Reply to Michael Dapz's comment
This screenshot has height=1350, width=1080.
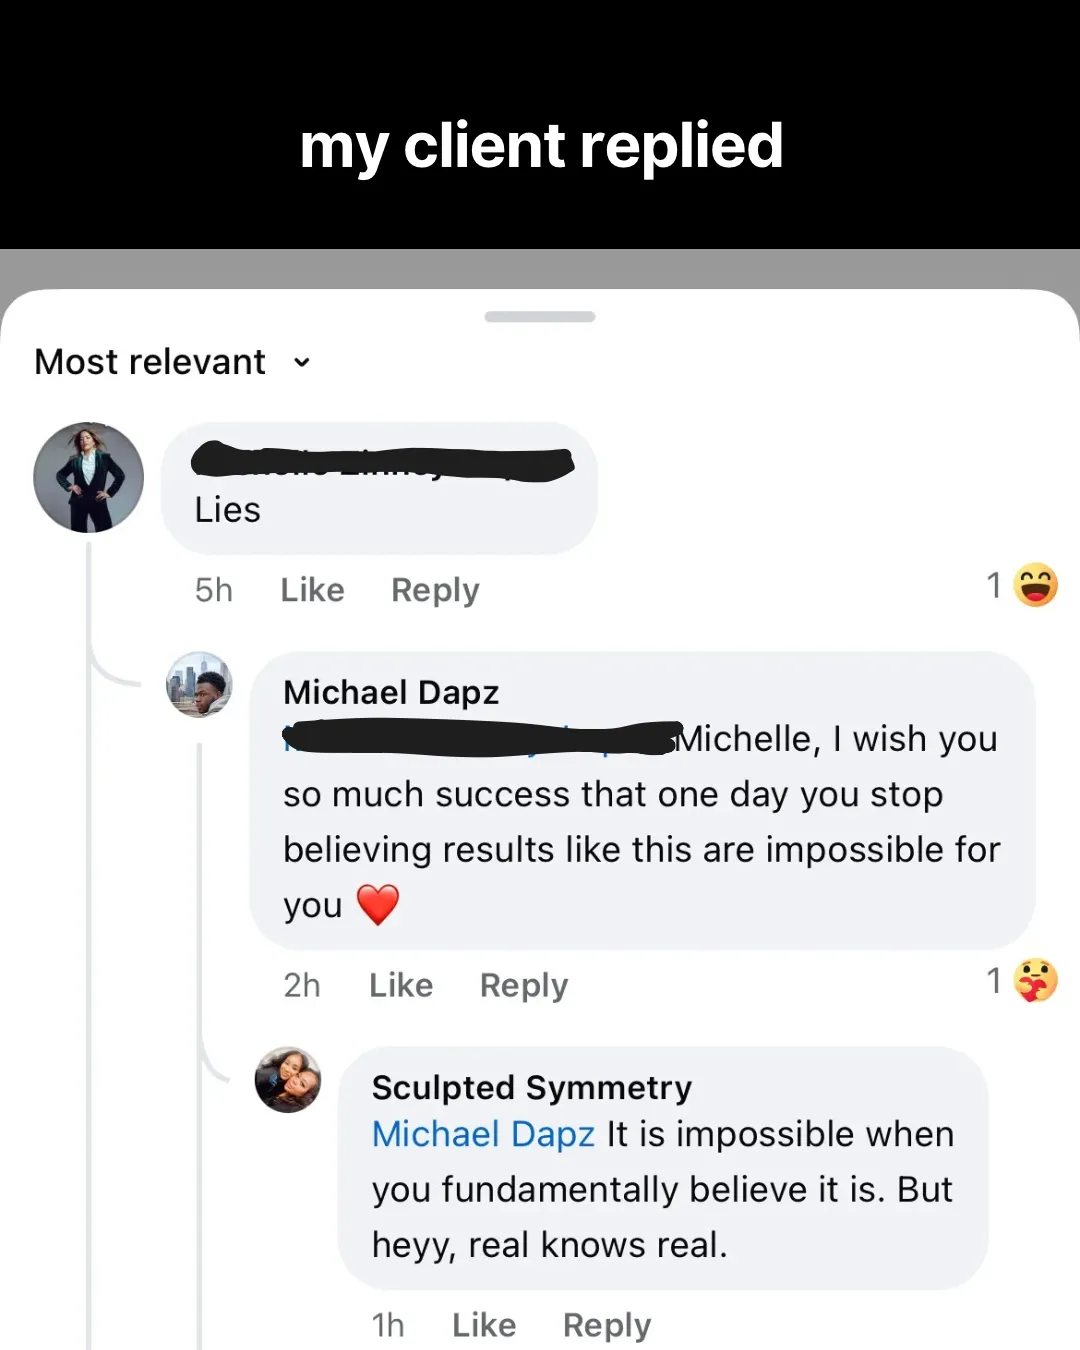524,985
